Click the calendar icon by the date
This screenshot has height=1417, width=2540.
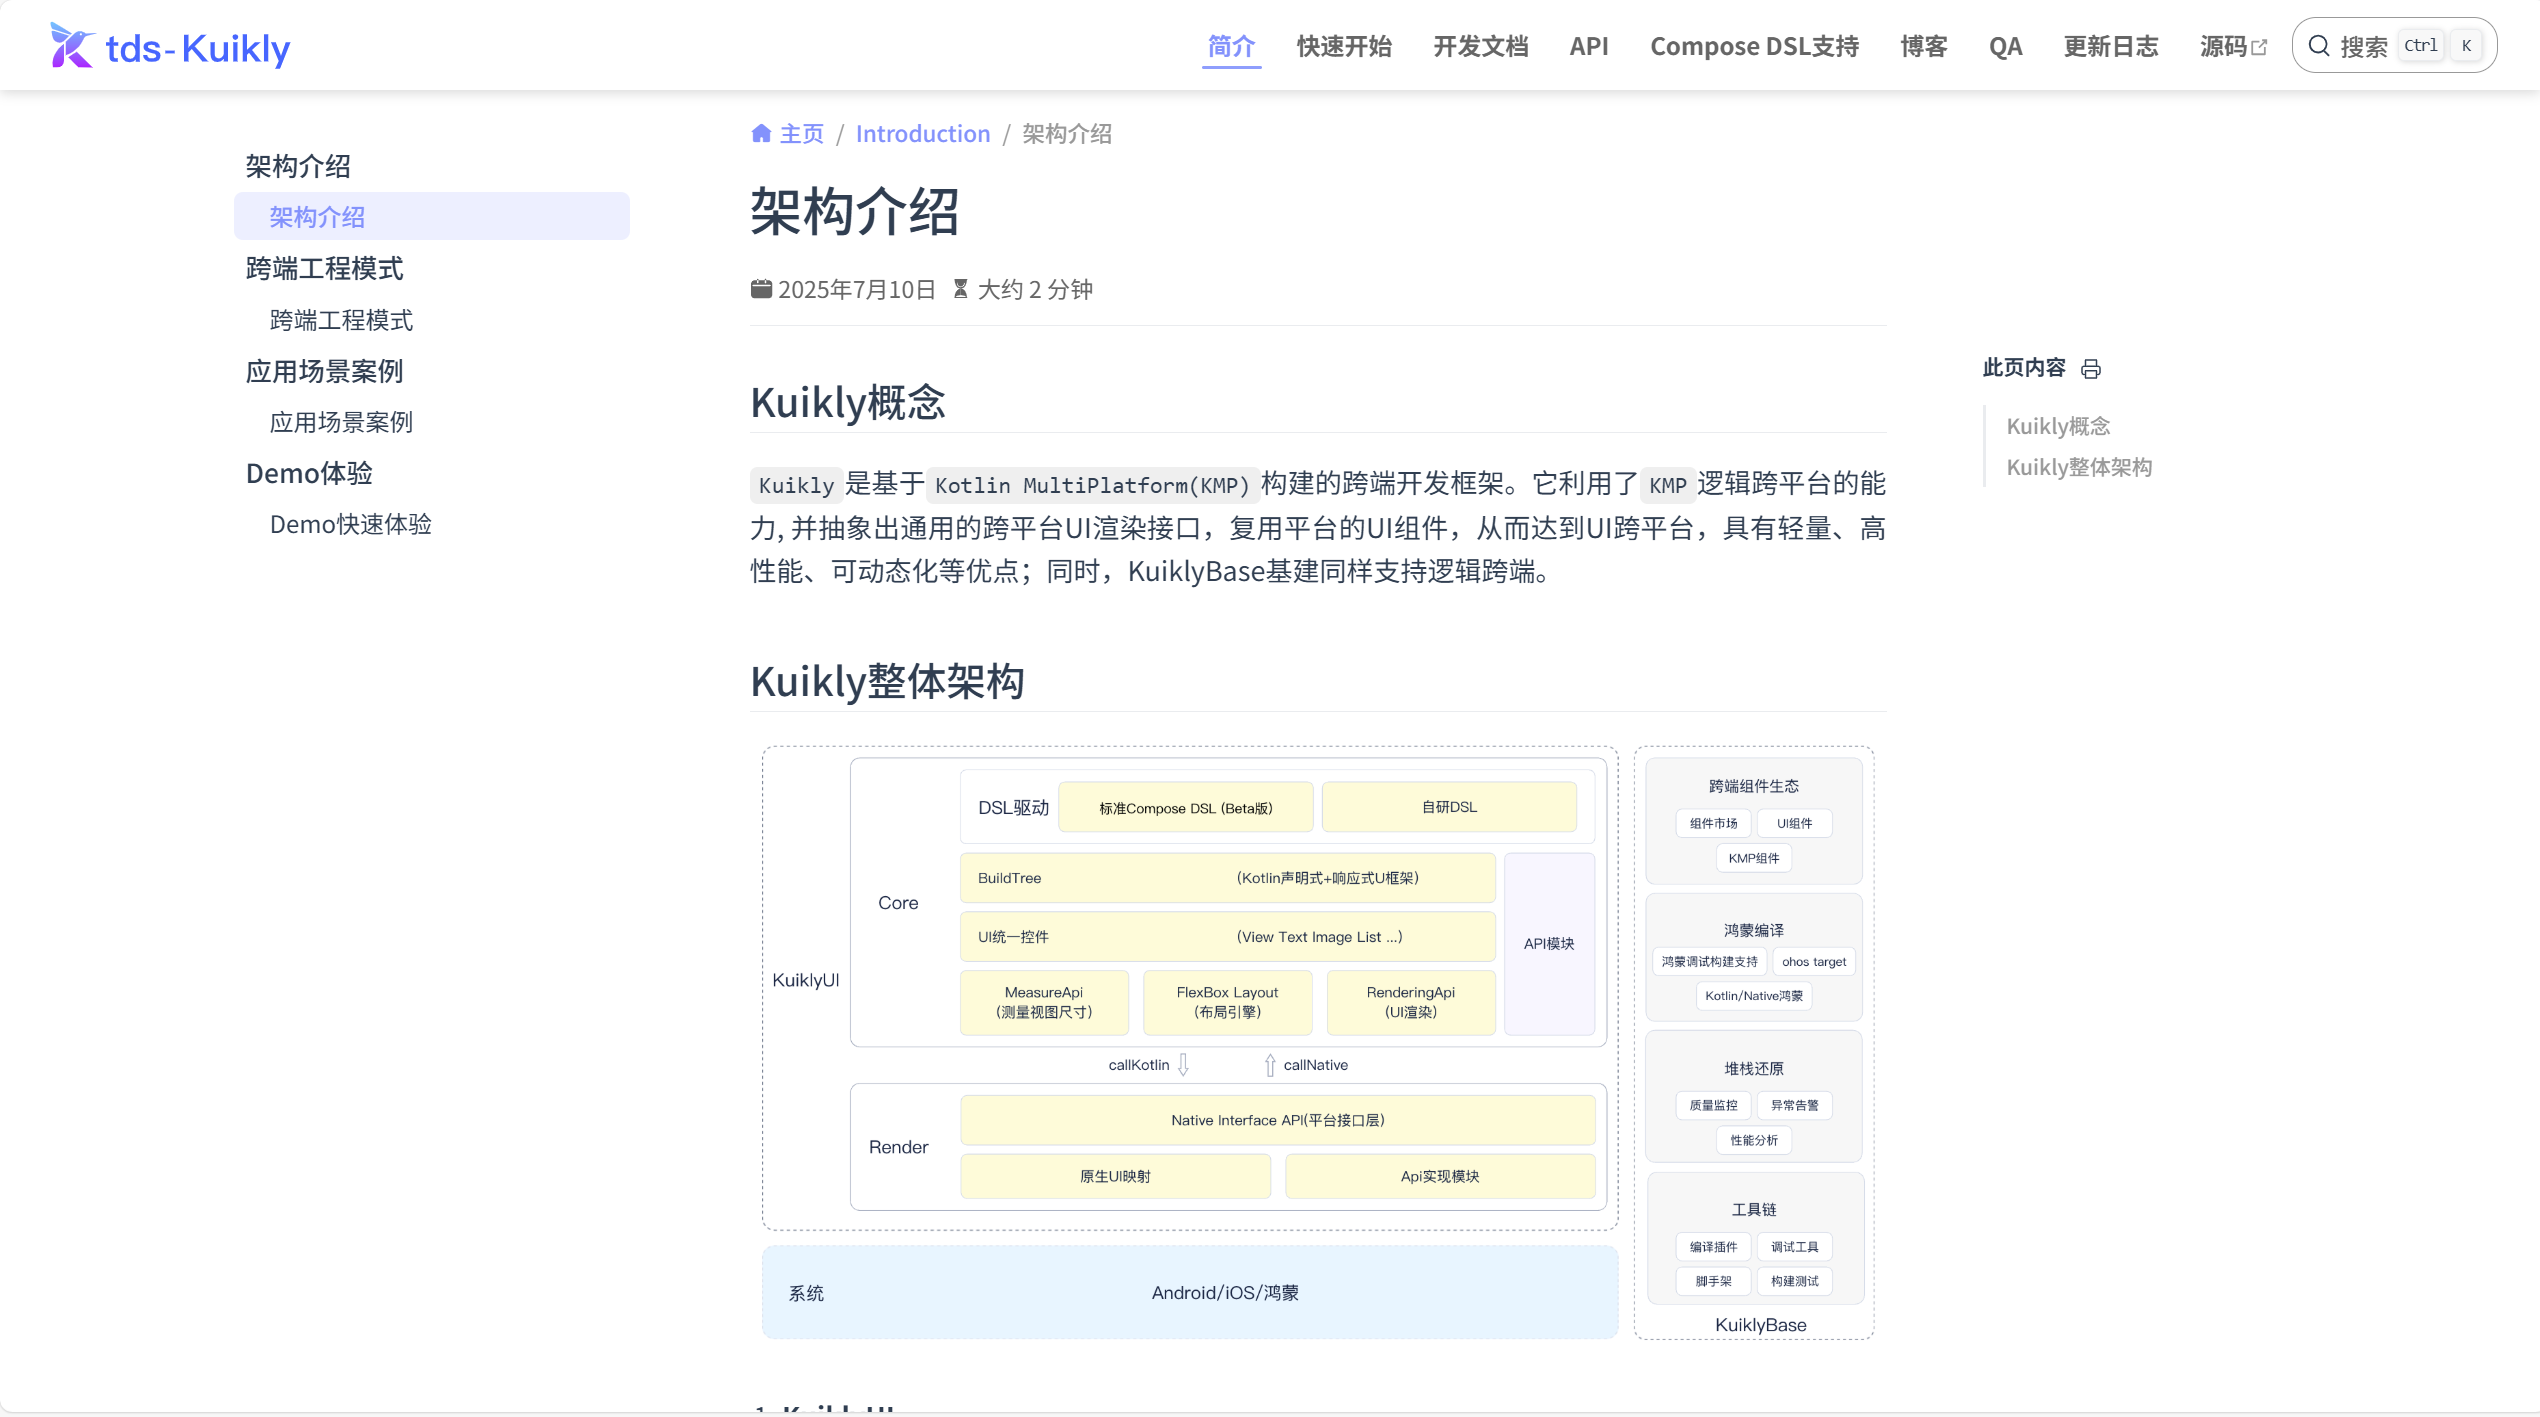pyautogui.click(x=761, y=289)
